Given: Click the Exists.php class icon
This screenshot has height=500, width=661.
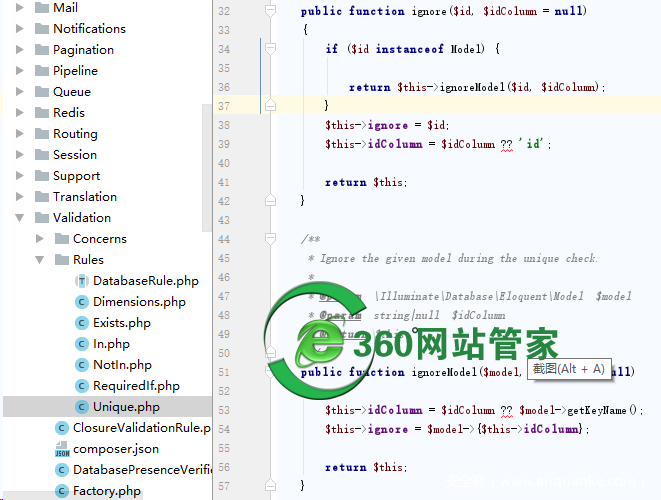Looking at the screenshot, I should click(81, 323).
